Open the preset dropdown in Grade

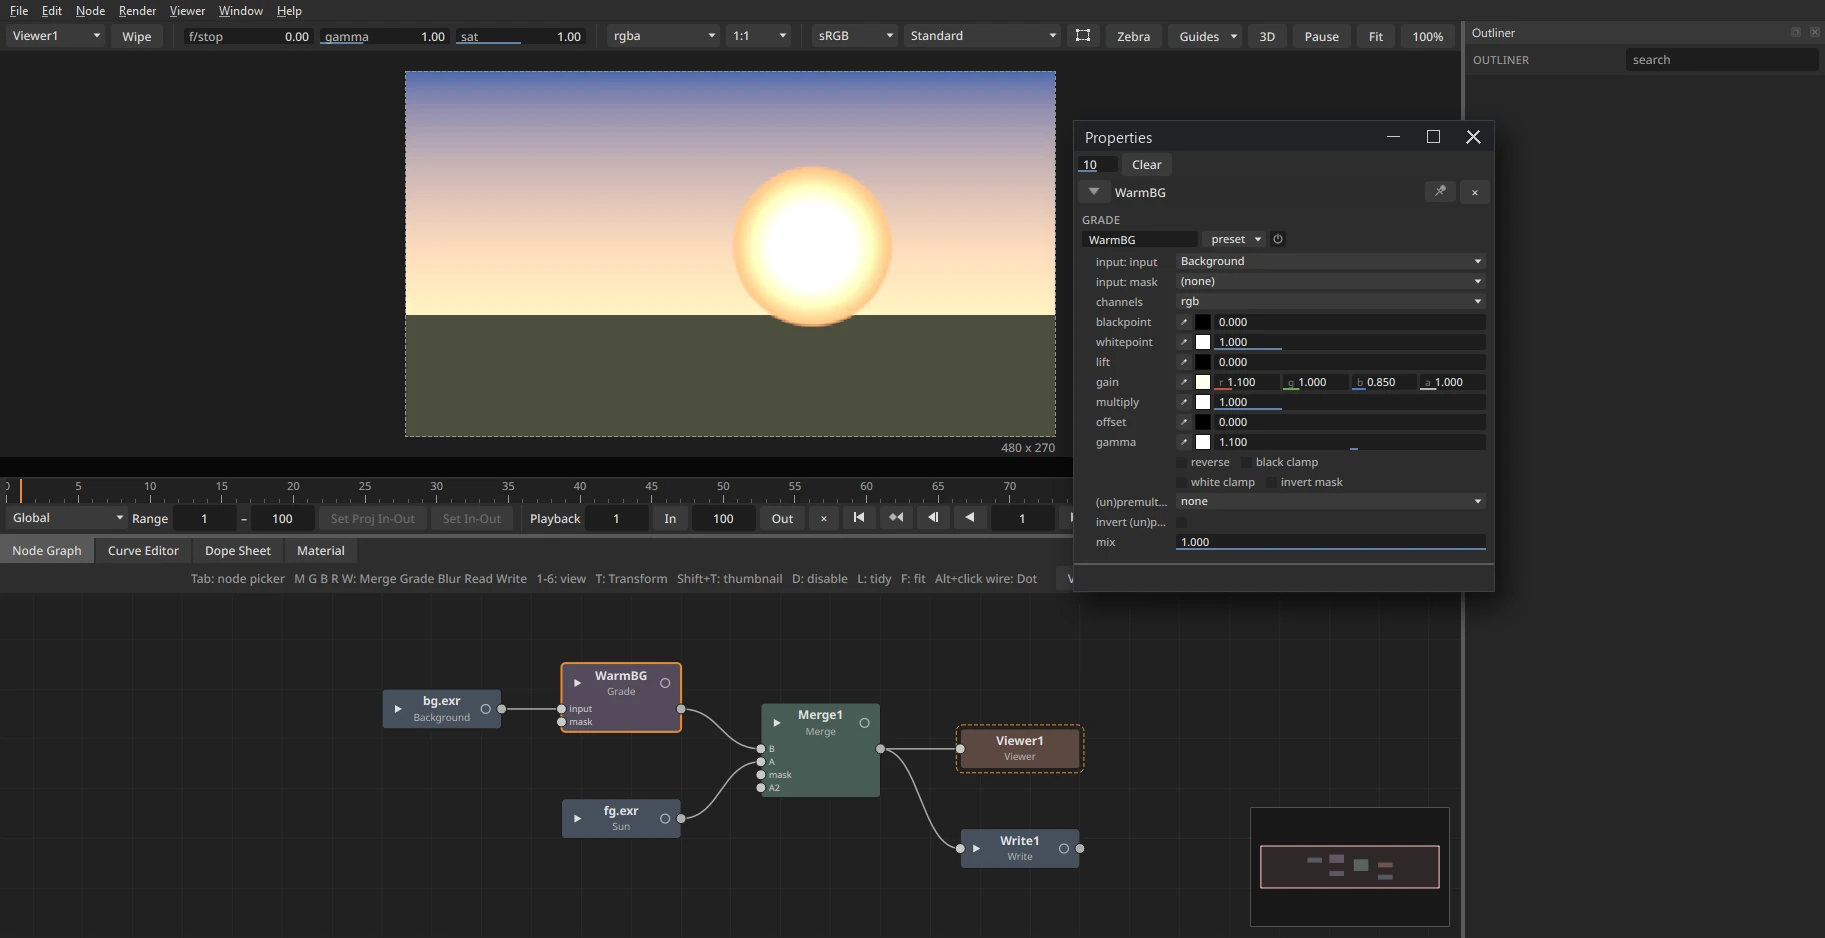tap(1235, 239)
